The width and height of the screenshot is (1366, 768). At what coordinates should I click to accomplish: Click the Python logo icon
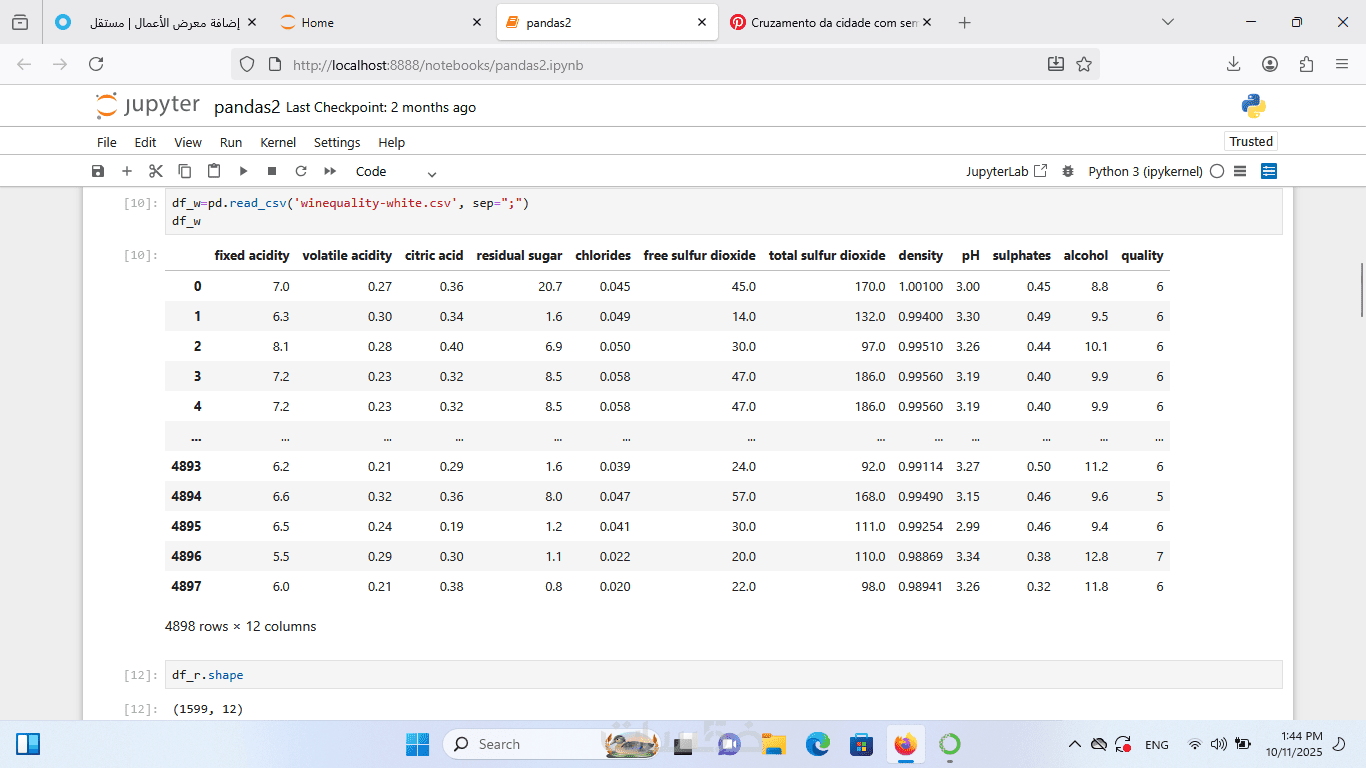(1253, 106)
